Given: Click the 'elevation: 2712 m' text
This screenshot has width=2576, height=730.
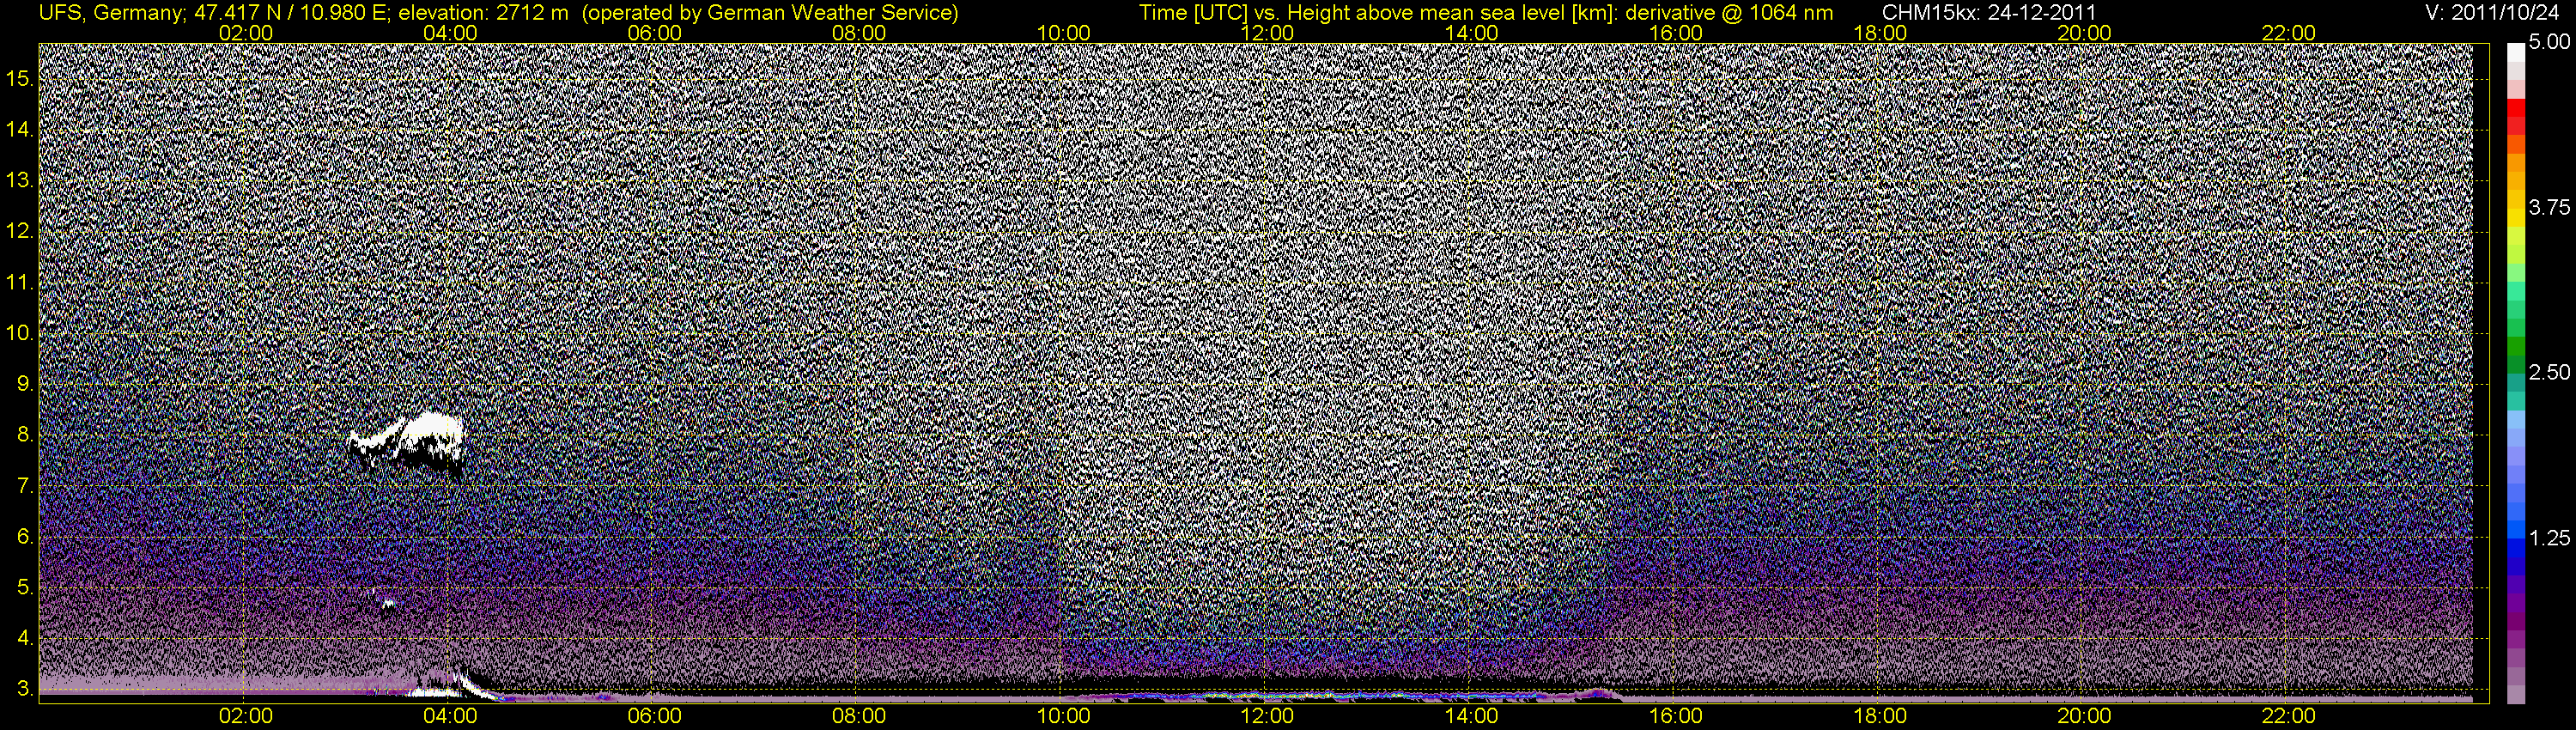Looking at the screenshot, I should (x=484, y=12).
